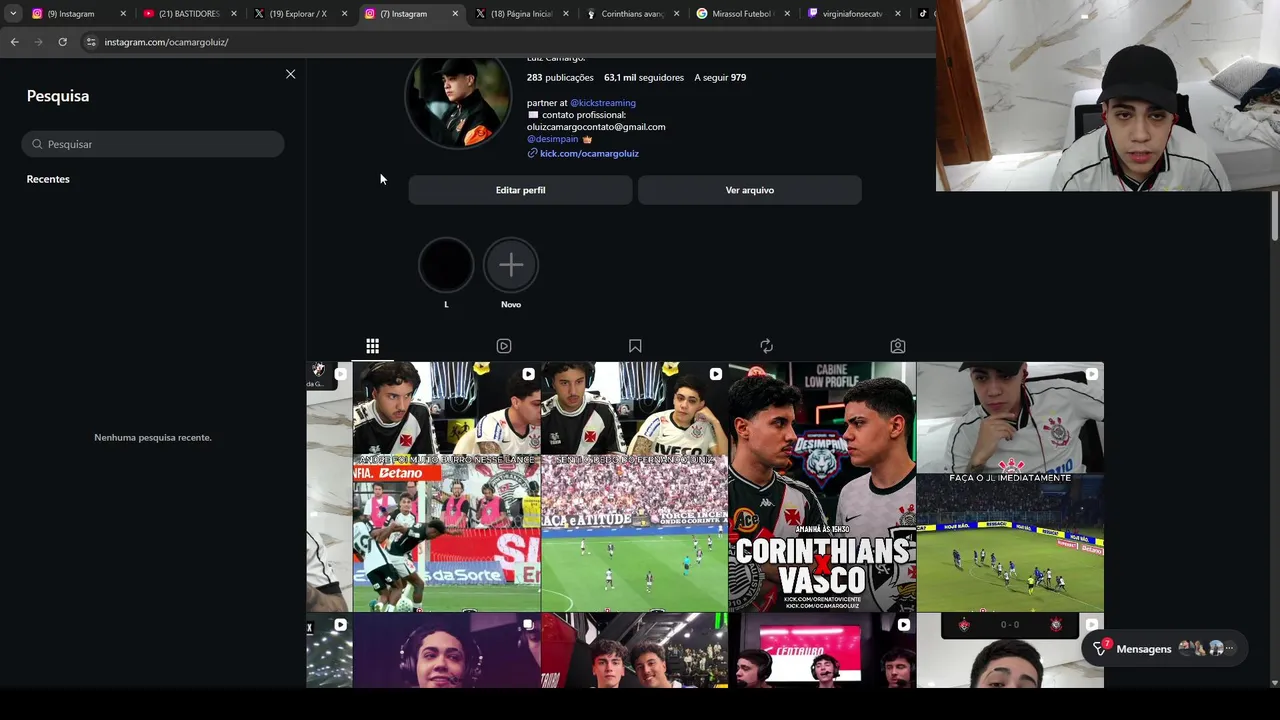Switch to the tagged photos tab
This screenshot has height=720, width=1280.
(x=898, y=346)
